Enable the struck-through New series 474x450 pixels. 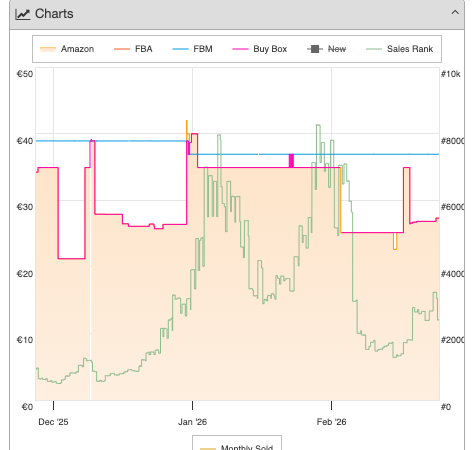point(326,49)
